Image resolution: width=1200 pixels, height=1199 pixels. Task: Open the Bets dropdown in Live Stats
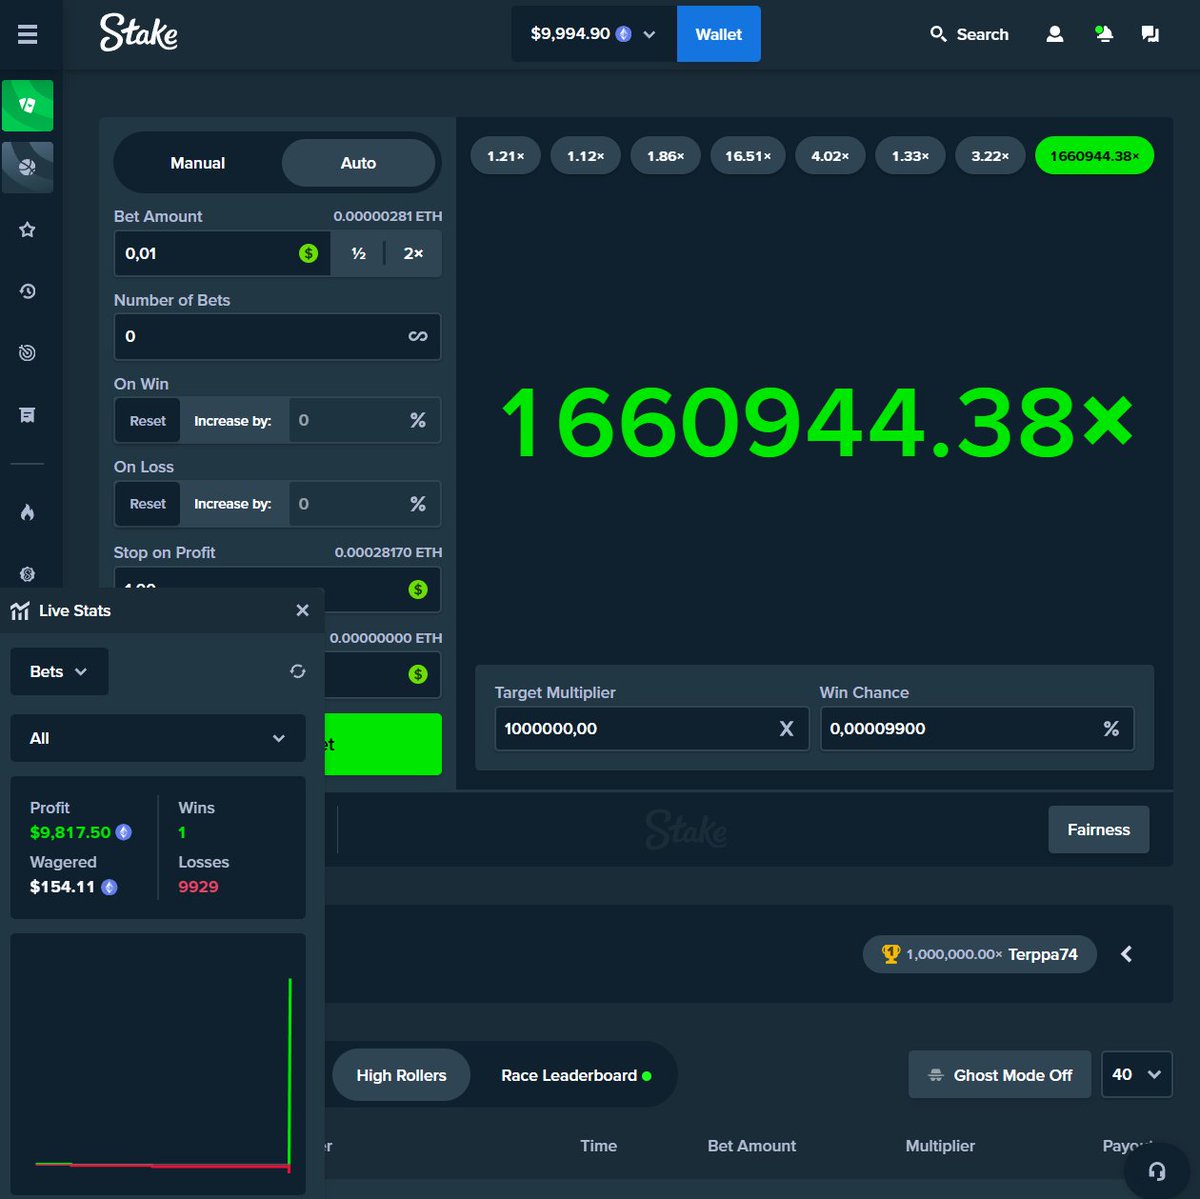pos(59,672)
